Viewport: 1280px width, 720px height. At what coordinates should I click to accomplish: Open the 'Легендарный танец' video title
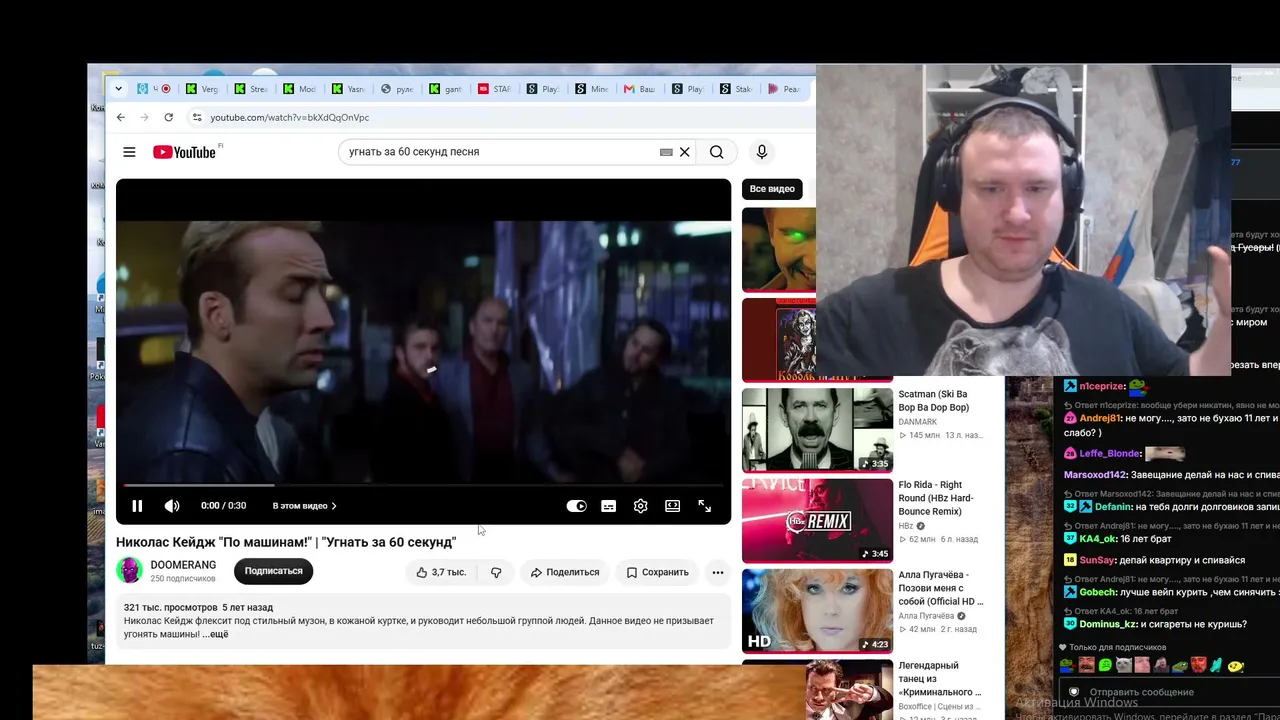(x=939, y=678)
